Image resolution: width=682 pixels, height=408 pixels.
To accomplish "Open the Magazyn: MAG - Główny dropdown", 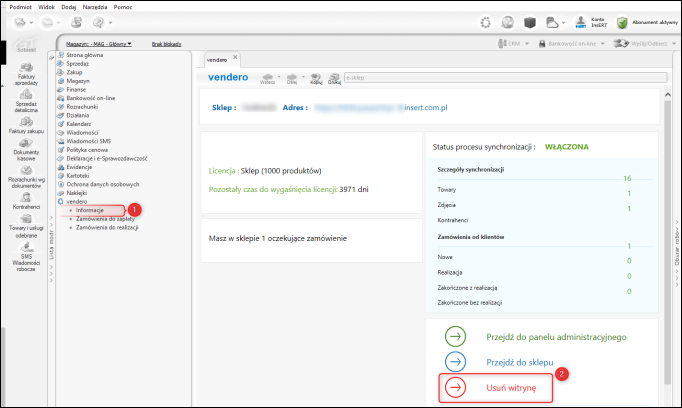I will point(99,44).
